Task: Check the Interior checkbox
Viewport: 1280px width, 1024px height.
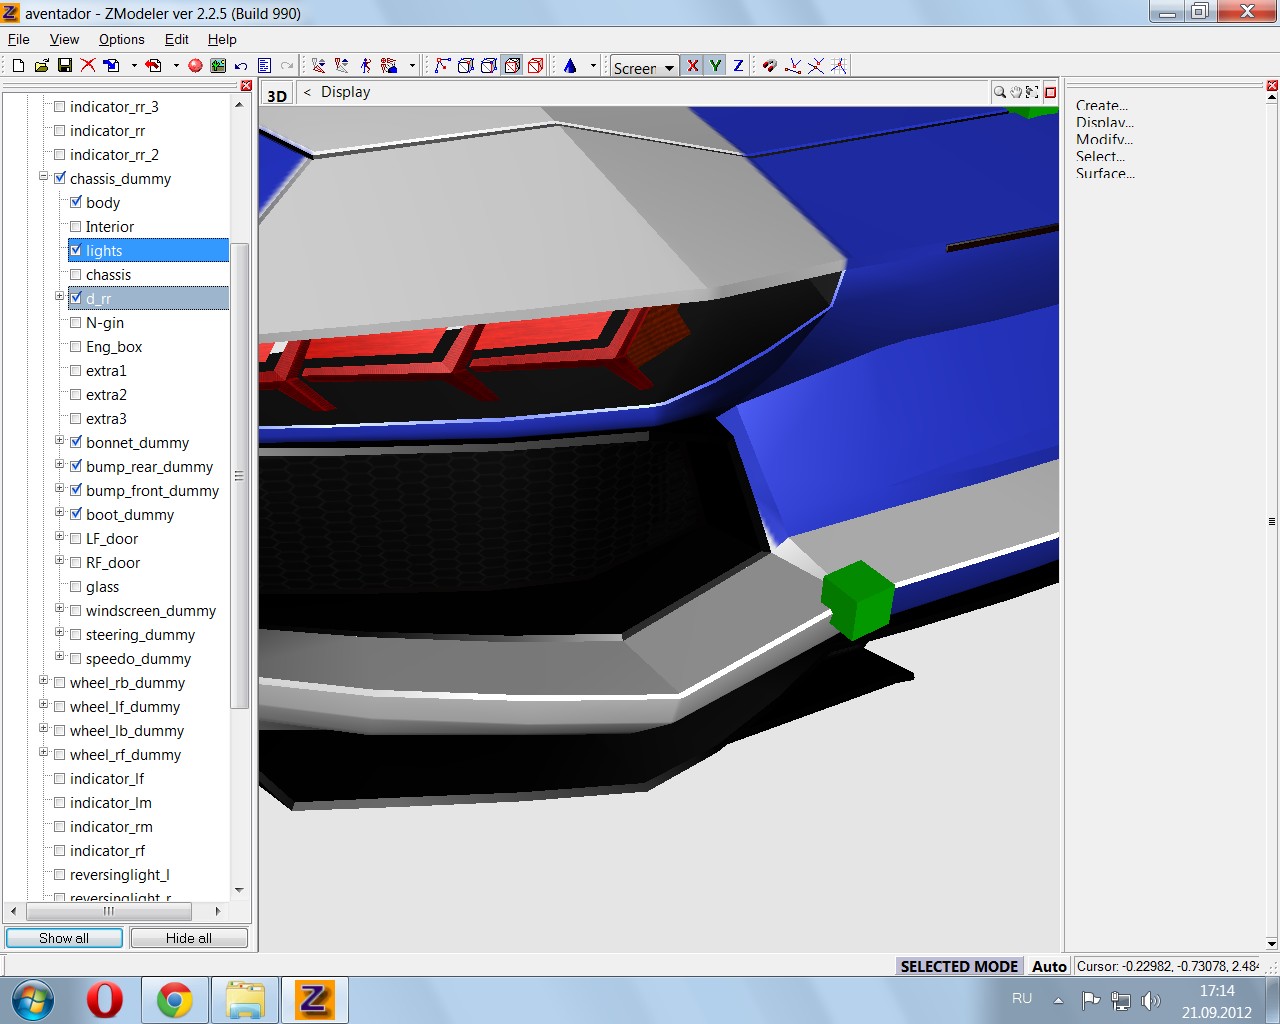Action: coord(76,226)
